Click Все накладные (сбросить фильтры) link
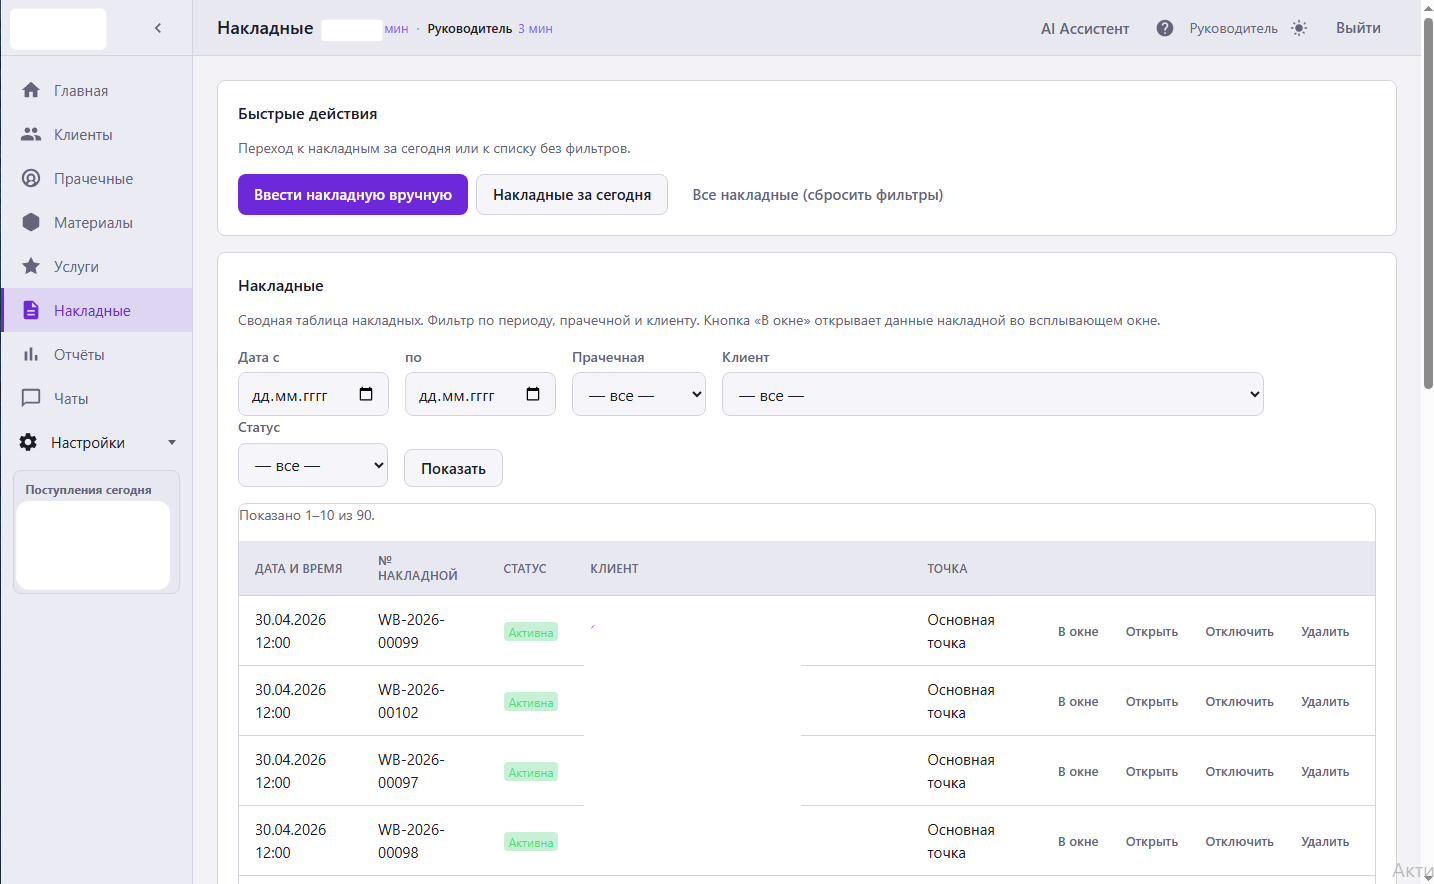1434x884 pixels. (x=818, y=194)
